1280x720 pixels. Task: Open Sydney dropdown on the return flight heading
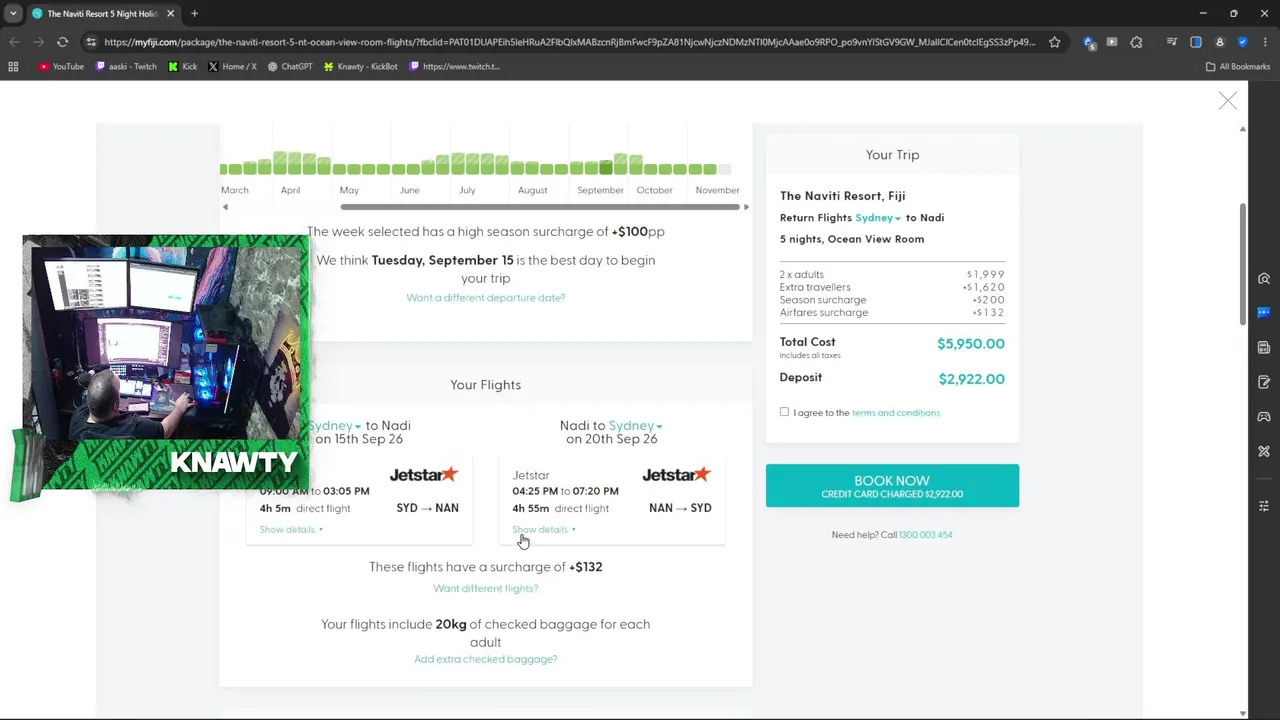[636, 426]
